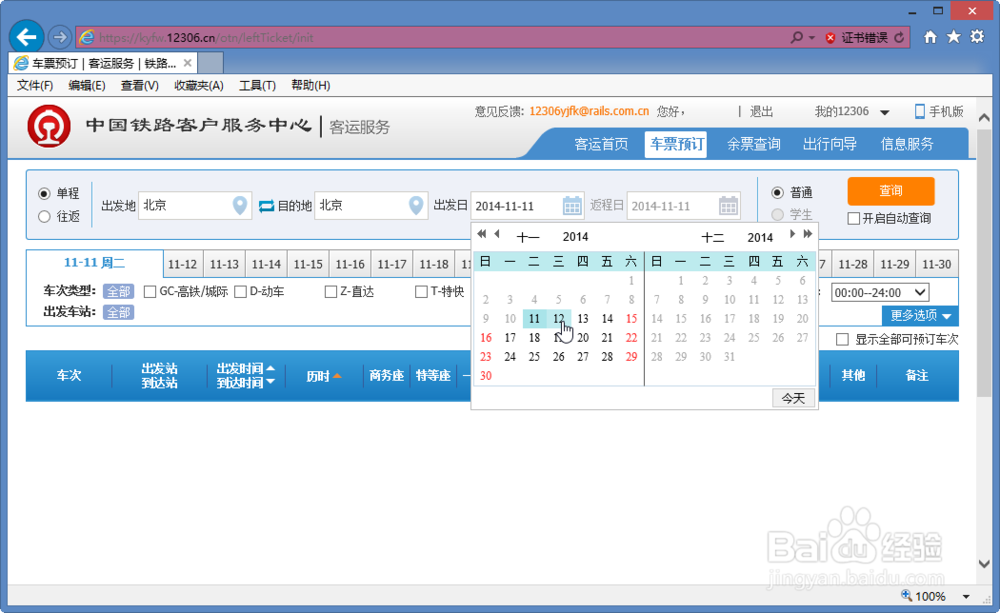Click the 今天 today button in calendar
Image resolution: width=1000 pixels, height=613 pixels.
[x=793, y=398]
